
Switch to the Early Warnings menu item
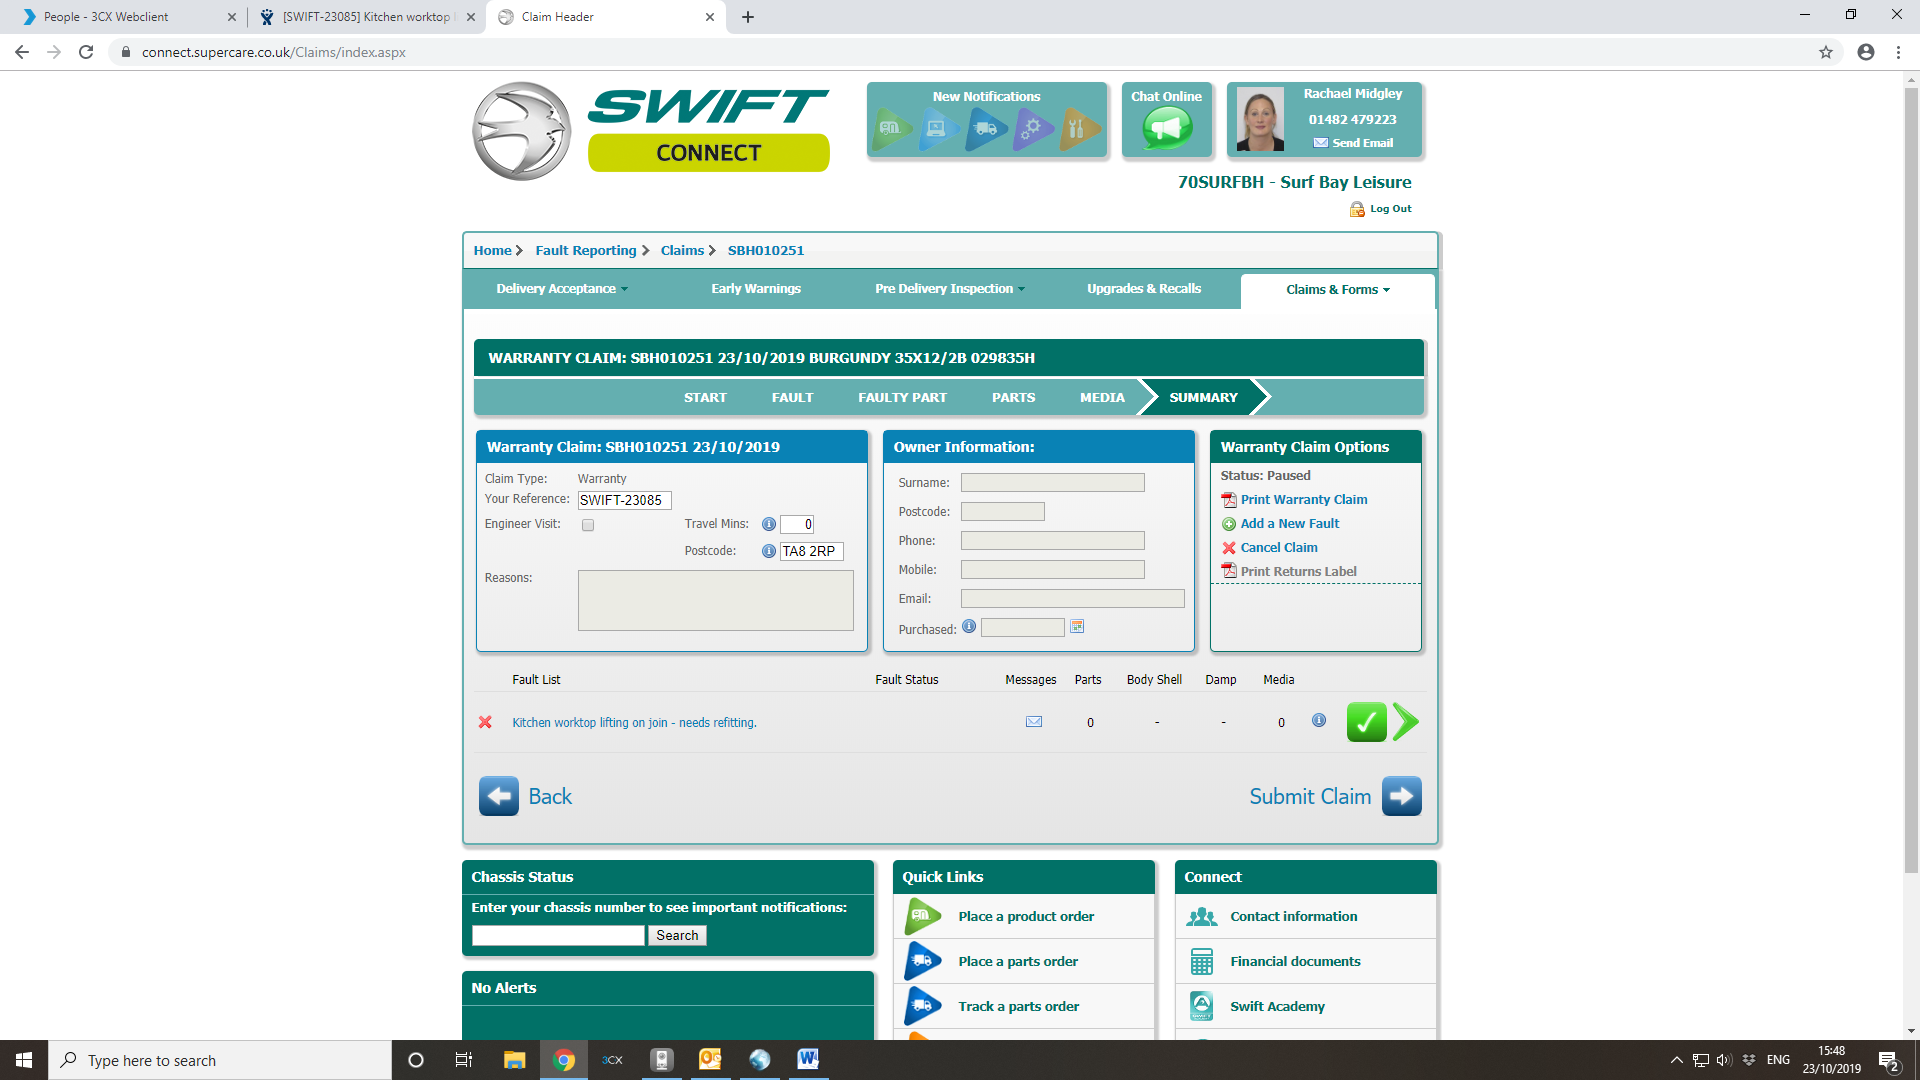coord(756,289)
